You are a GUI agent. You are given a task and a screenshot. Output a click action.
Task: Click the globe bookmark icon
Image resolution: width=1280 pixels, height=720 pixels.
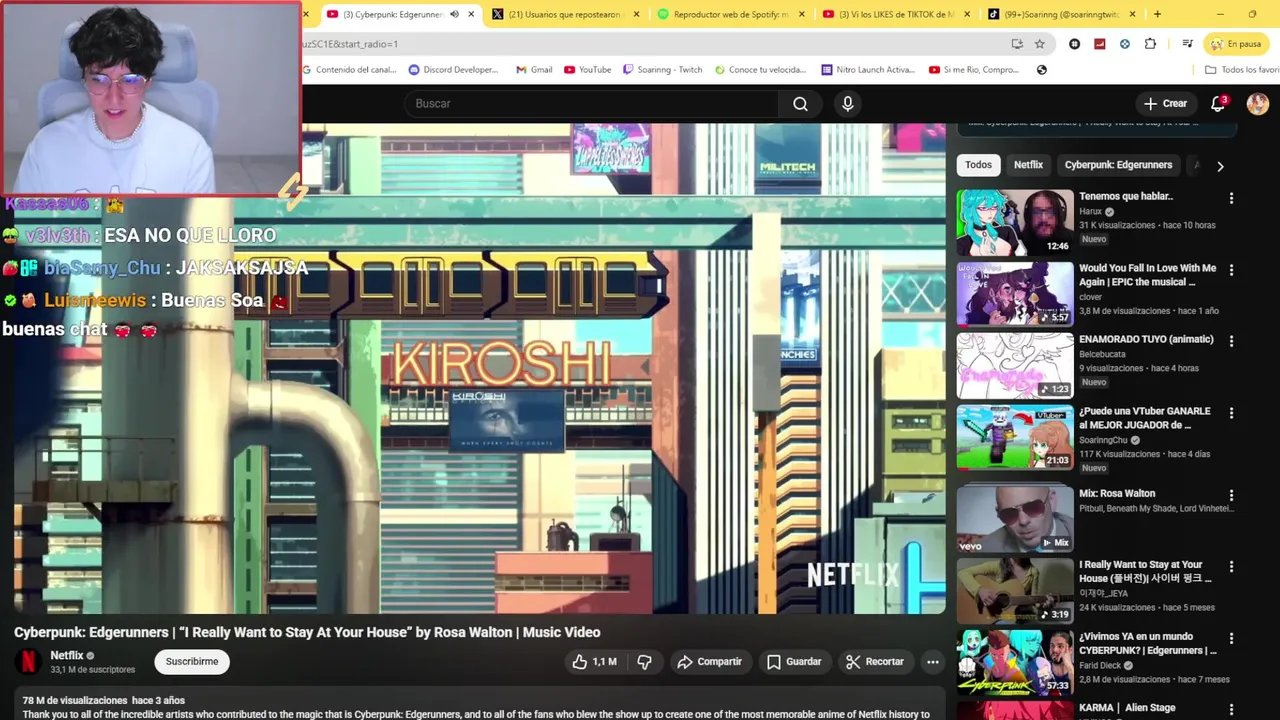click(x=1042, y=70)
